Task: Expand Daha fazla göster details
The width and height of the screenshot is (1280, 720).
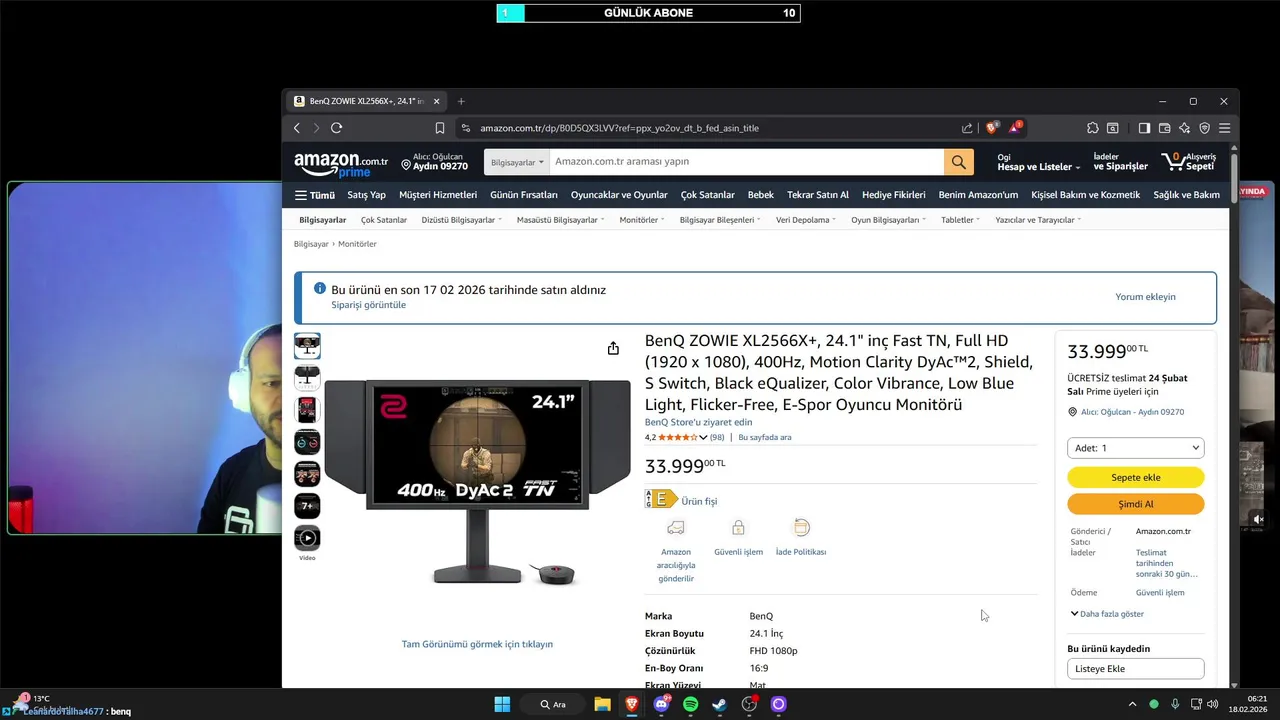Action: [1107, 614]
